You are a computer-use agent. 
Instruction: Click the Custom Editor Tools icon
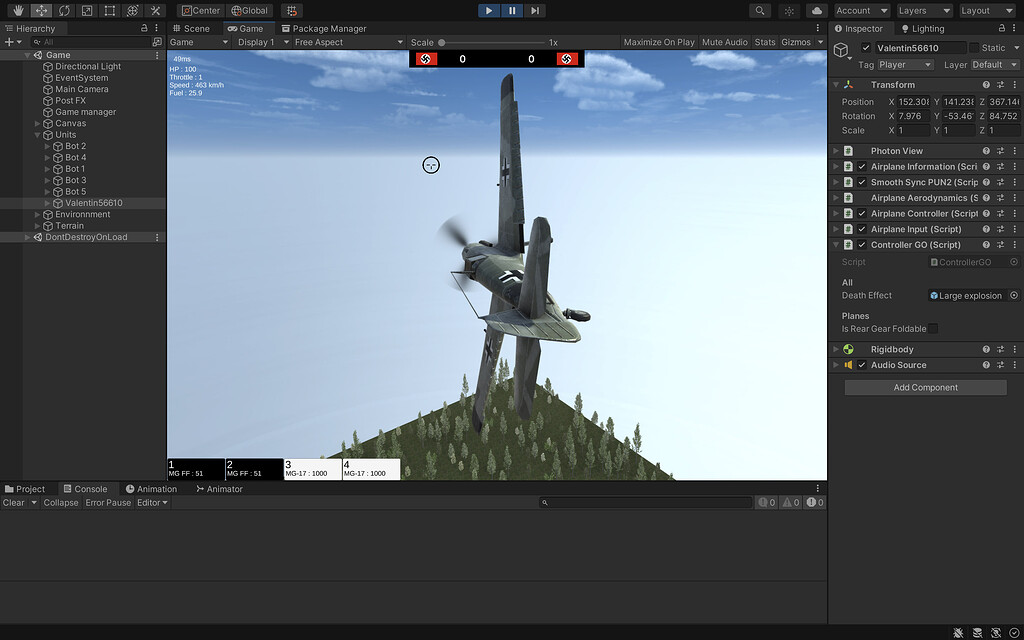155,10
